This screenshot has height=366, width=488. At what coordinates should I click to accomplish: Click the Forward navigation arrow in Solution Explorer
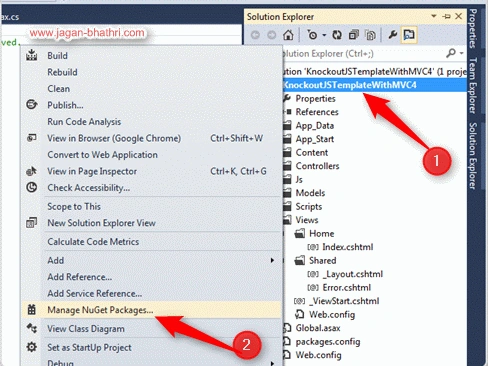[x=272, y=35]
